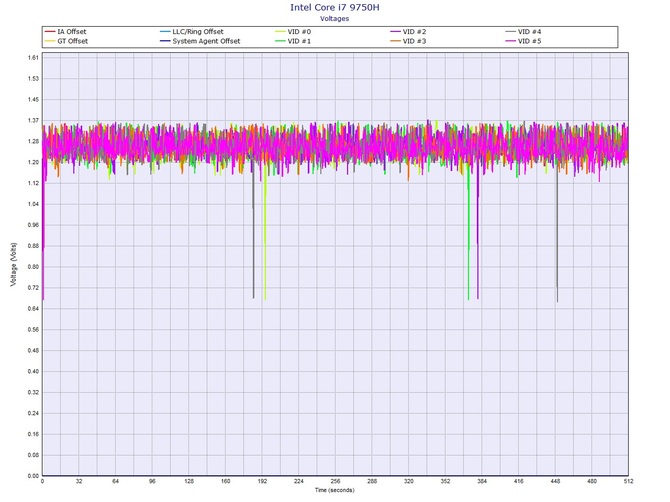Click the 384 tick on time axis
670x502 pixels.
click(x=482, y=481)
